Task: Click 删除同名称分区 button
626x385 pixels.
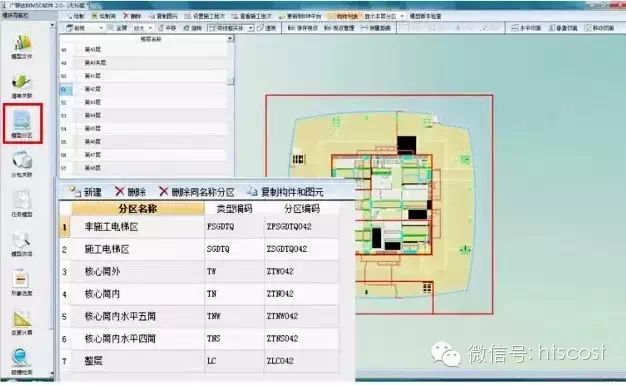Action: pos(196,192)
